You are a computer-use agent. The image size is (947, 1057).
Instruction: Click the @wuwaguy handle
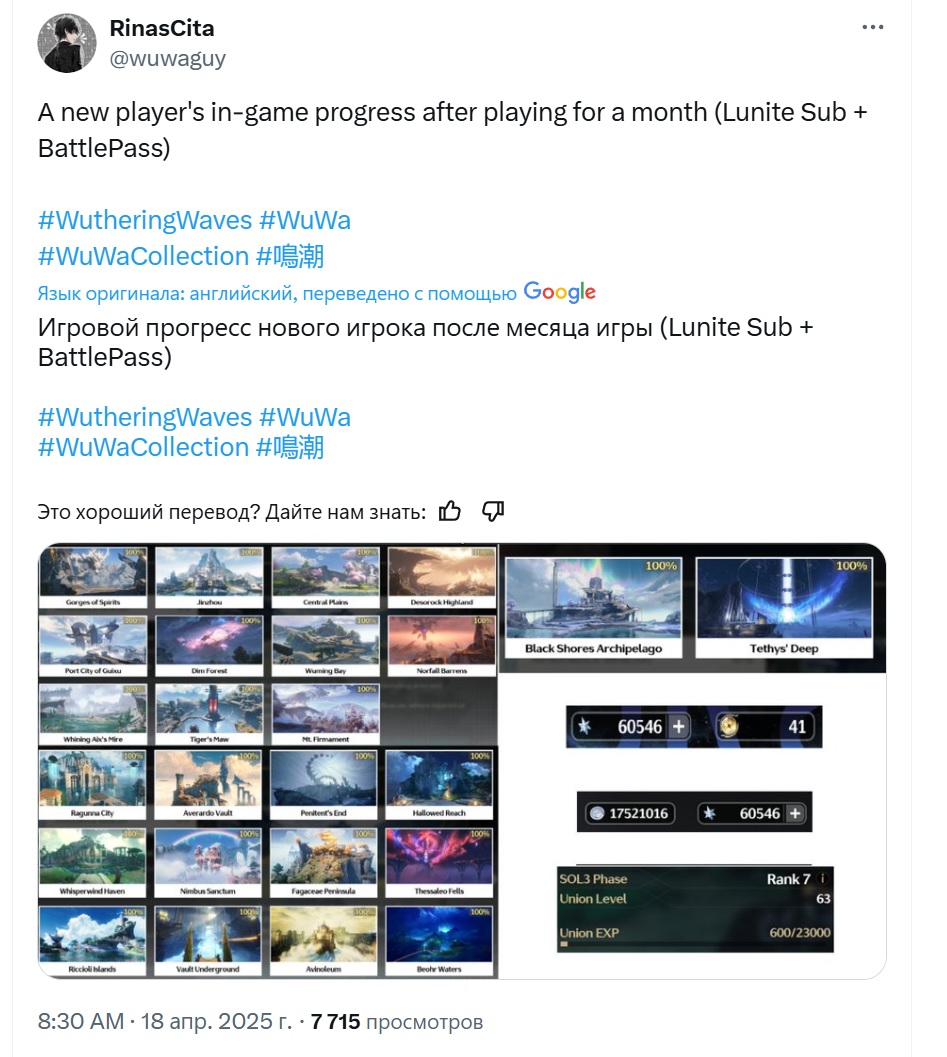(x=167, y=59)
